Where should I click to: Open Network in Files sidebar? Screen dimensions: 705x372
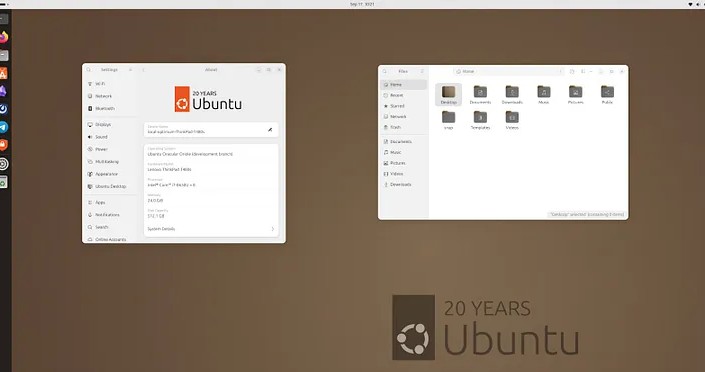click(403, 117)
